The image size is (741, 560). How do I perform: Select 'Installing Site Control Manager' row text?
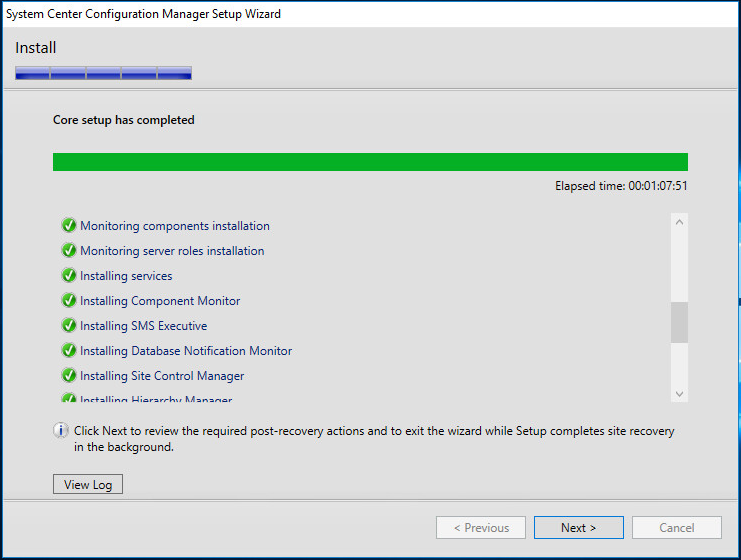[x=162, y=376]
